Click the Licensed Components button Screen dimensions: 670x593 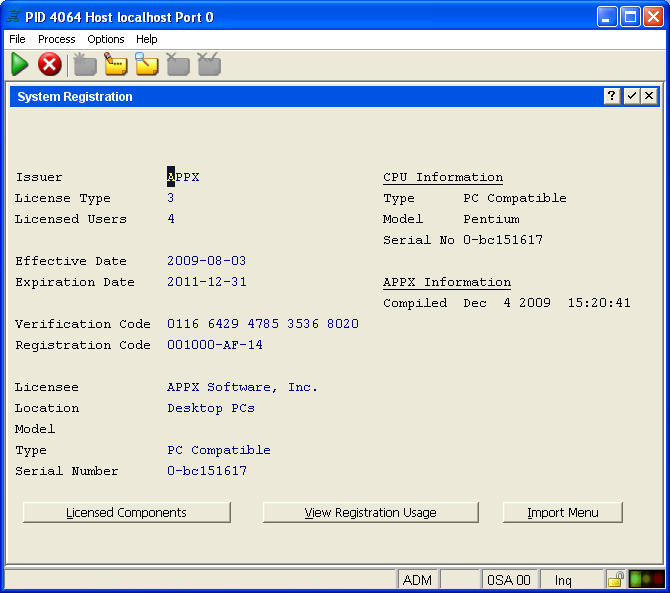click(127, 513)
